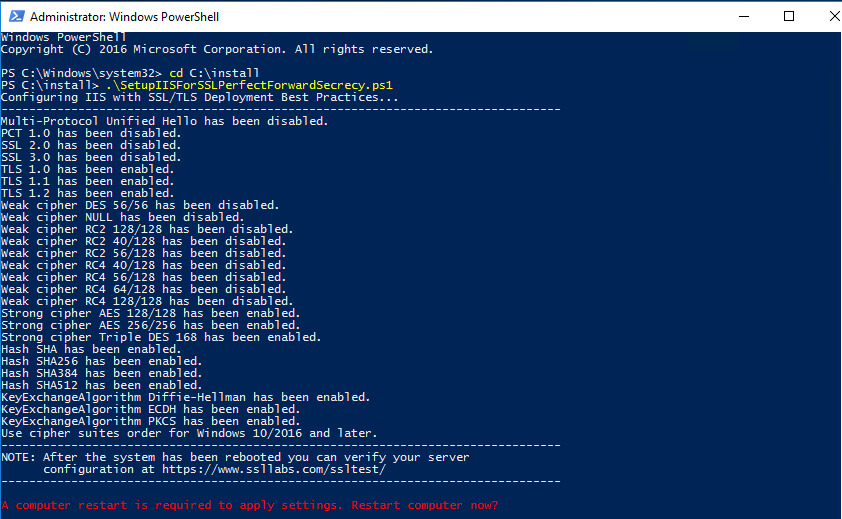Open the PowerShell system menu icon
The width and height of the screenshot is (842, 519).
point(16,16)
